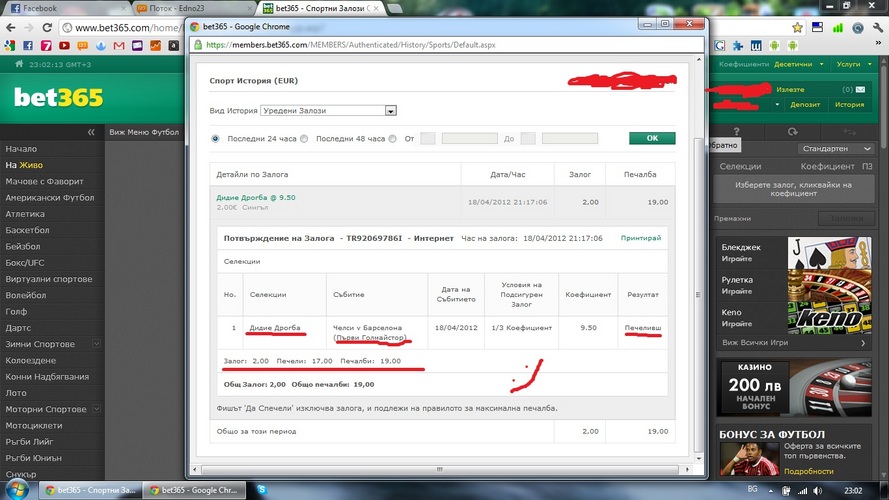The height and width of the screenshot is (500, 889).
Task: Open the pink number 7 bookmark
Action: [46, 46]
